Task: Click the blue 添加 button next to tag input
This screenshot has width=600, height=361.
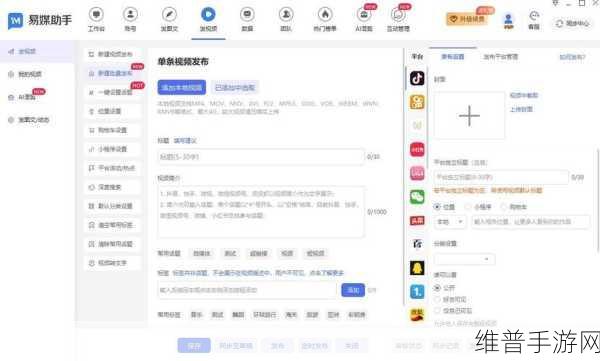Action: tap(353, 290)
